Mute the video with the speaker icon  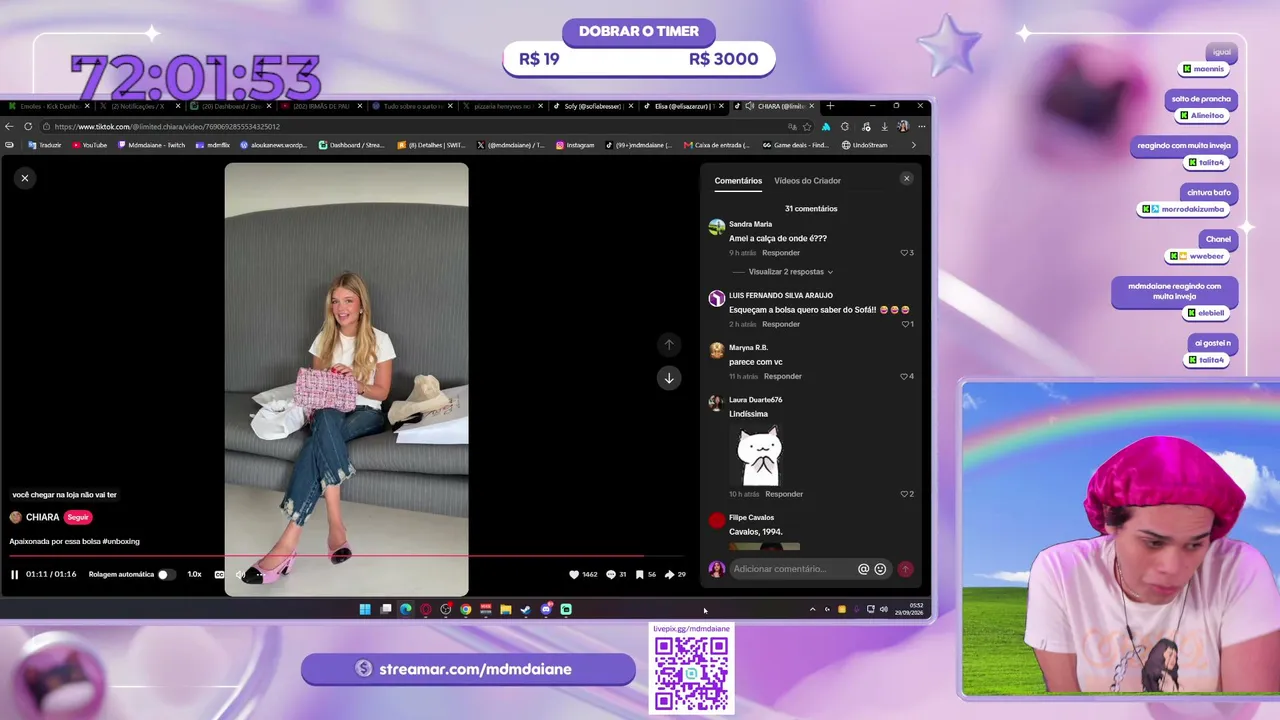click(x=240, y=574)
